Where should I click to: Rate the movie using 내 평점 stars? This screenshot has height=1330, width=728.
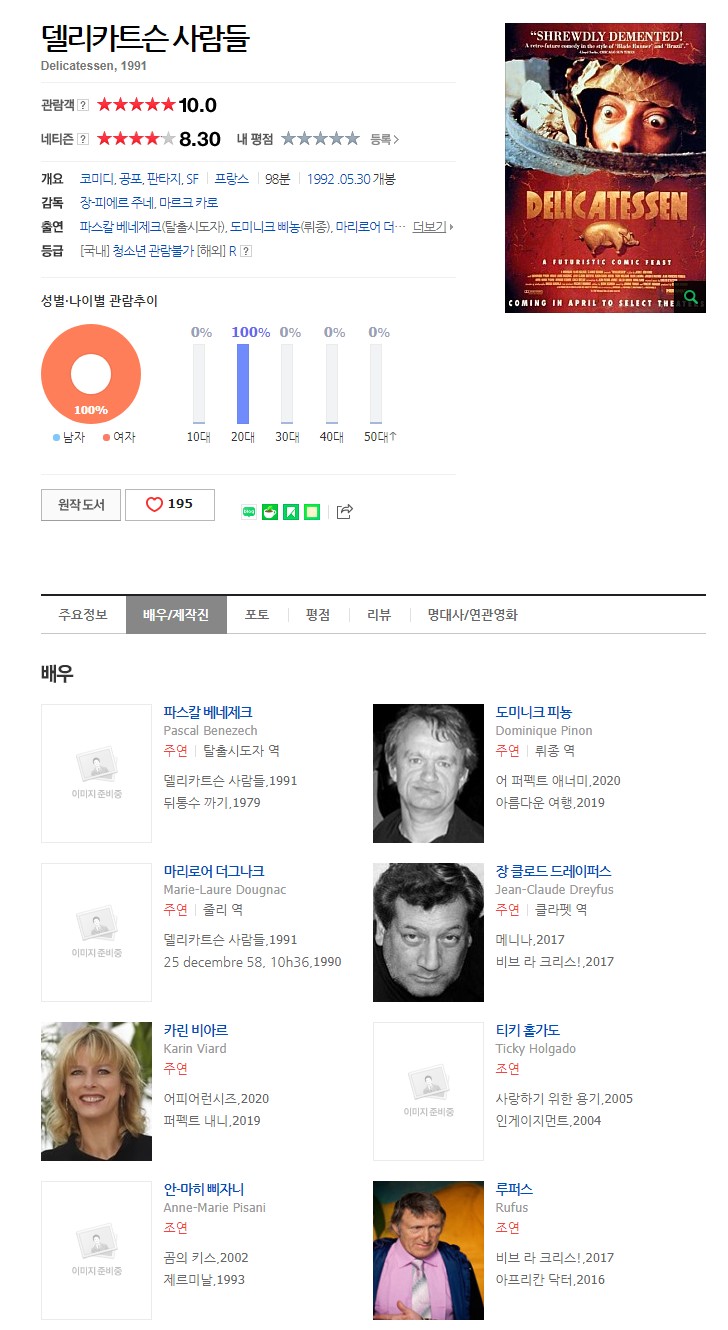click(x=320, y=139)
